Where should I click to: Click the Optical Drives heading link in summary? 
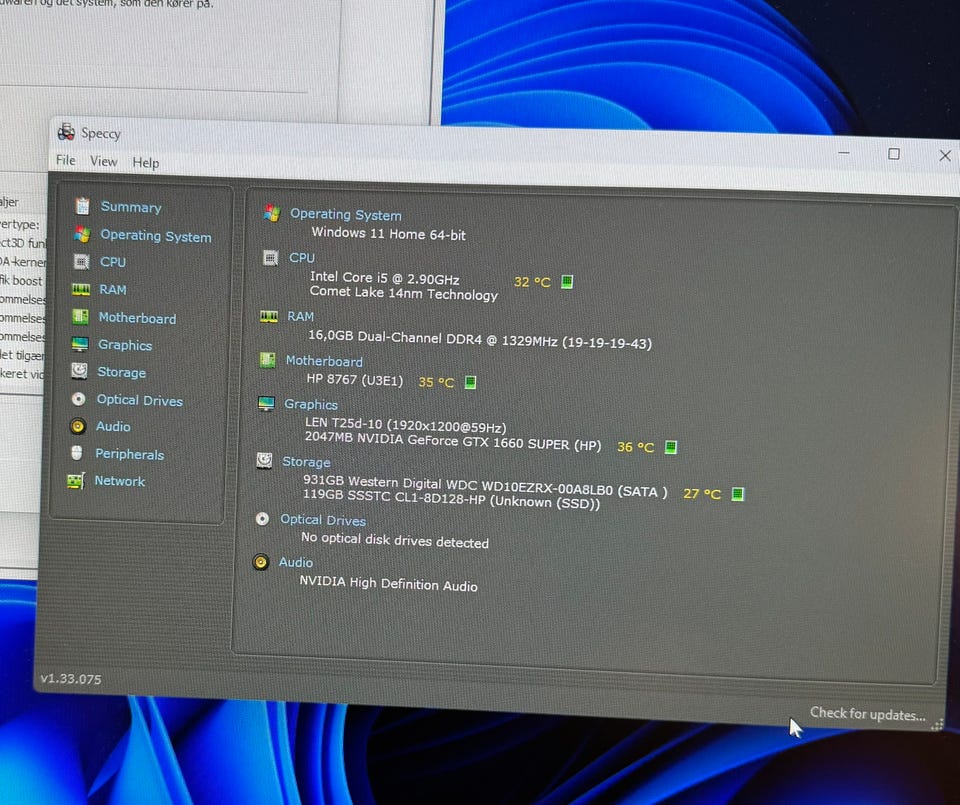point(323,520)
